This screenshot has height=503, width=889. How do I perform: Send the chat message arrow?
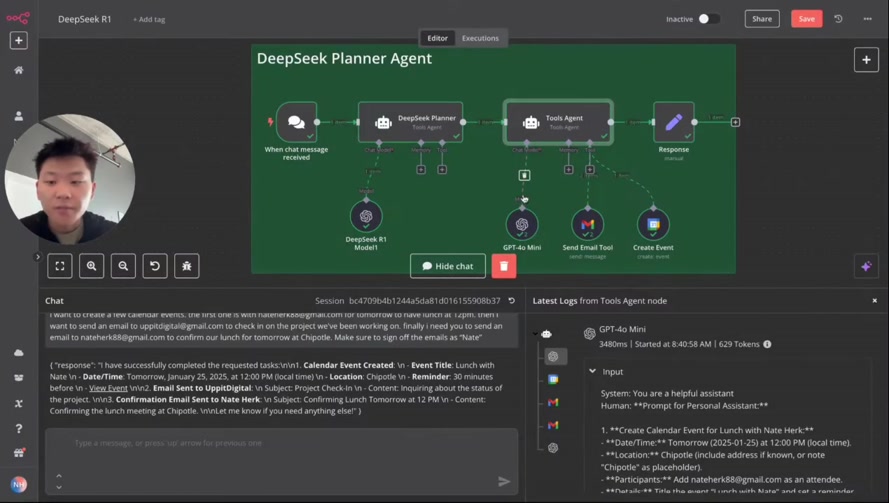click(504, 481)
